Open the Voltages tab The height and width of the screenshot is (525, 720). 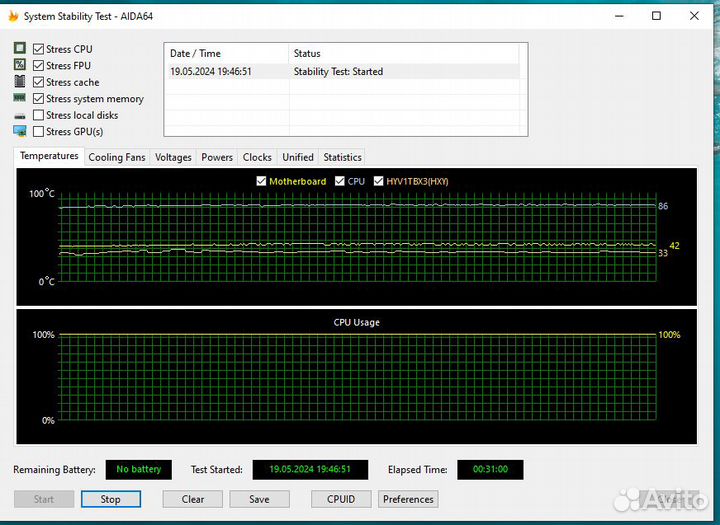pos(173,157)
